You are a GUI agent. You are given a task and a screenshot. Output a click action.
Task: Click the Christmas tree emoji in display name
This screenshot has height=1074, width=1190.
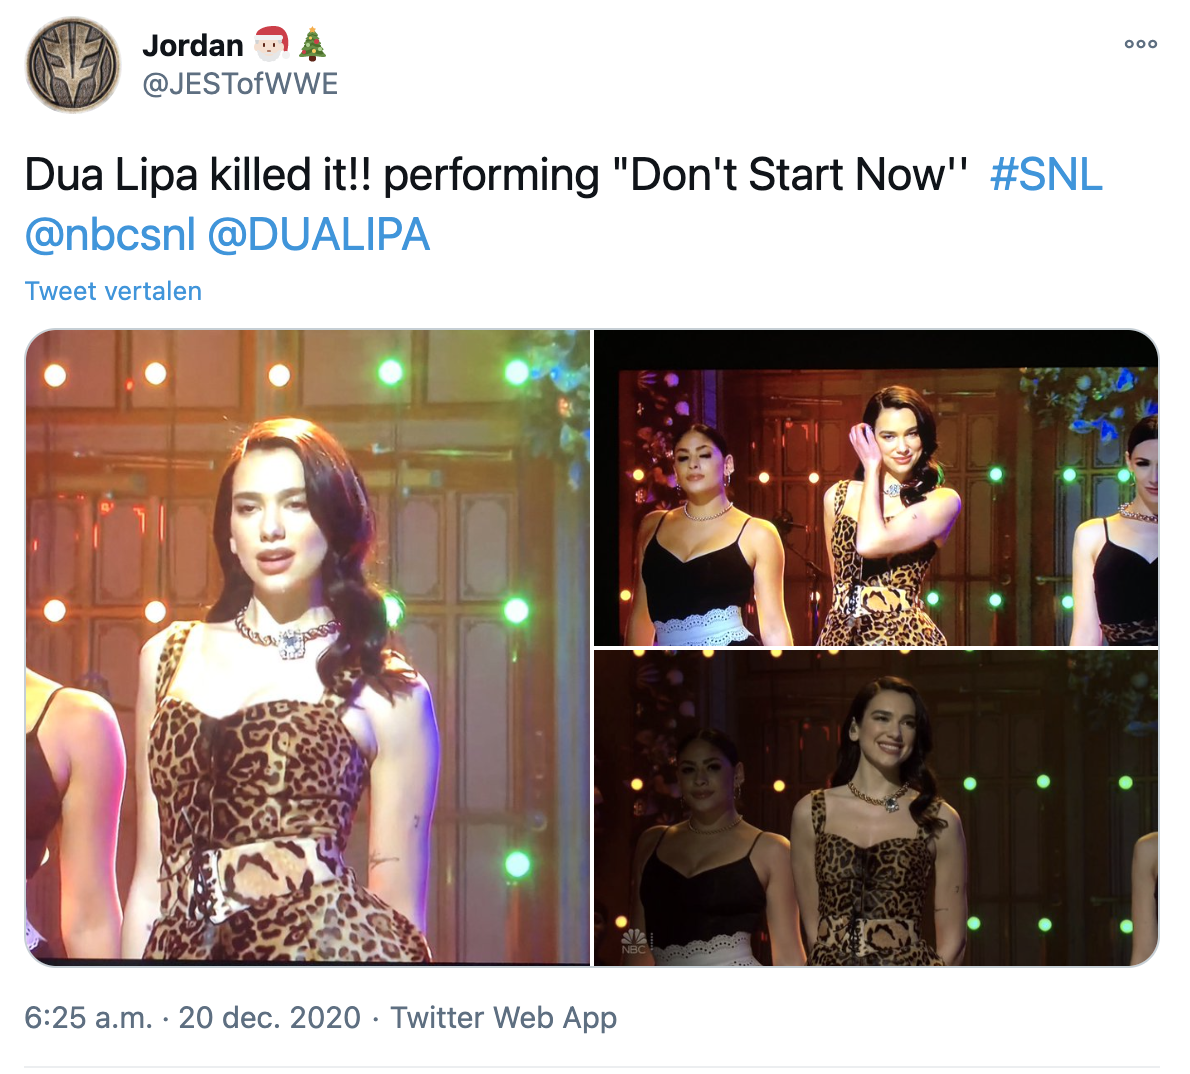[313, 44]
